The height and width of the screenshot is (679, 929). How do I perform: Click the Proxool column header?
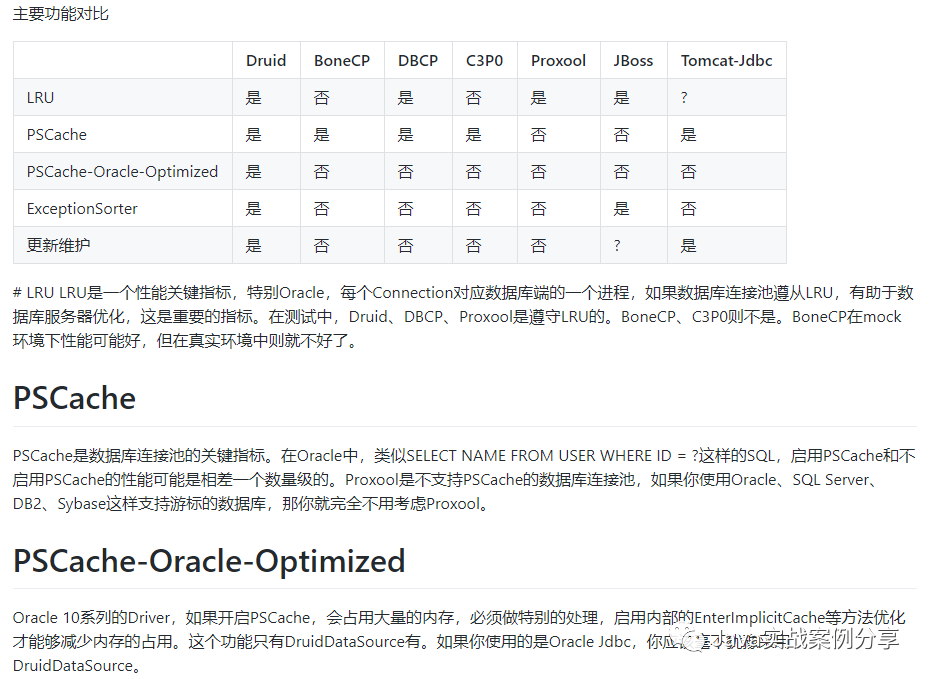point(558,60)
